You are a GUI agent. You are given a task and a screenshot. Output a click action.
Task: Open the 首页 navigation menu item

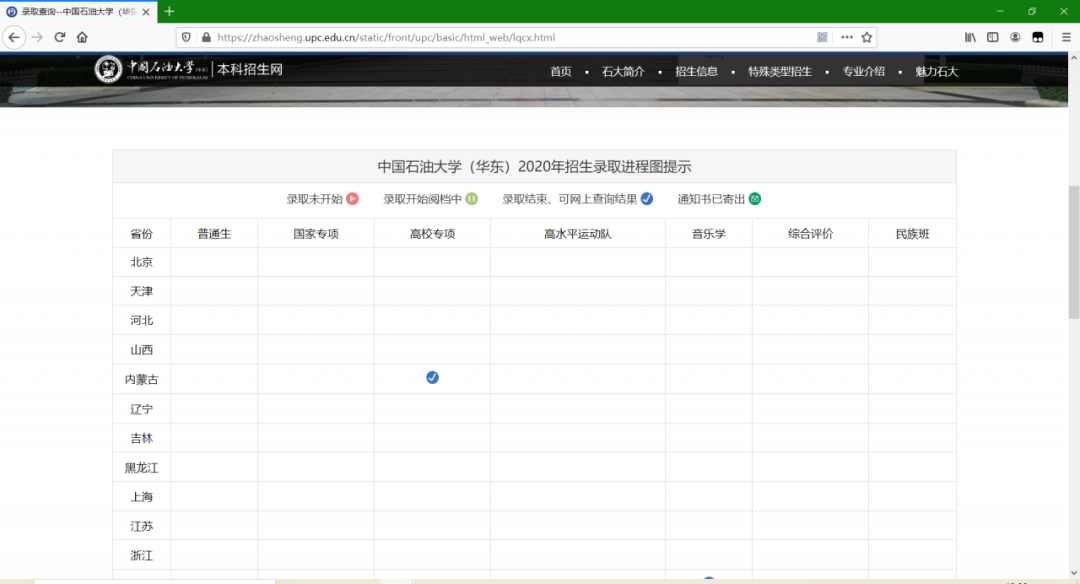561,72
